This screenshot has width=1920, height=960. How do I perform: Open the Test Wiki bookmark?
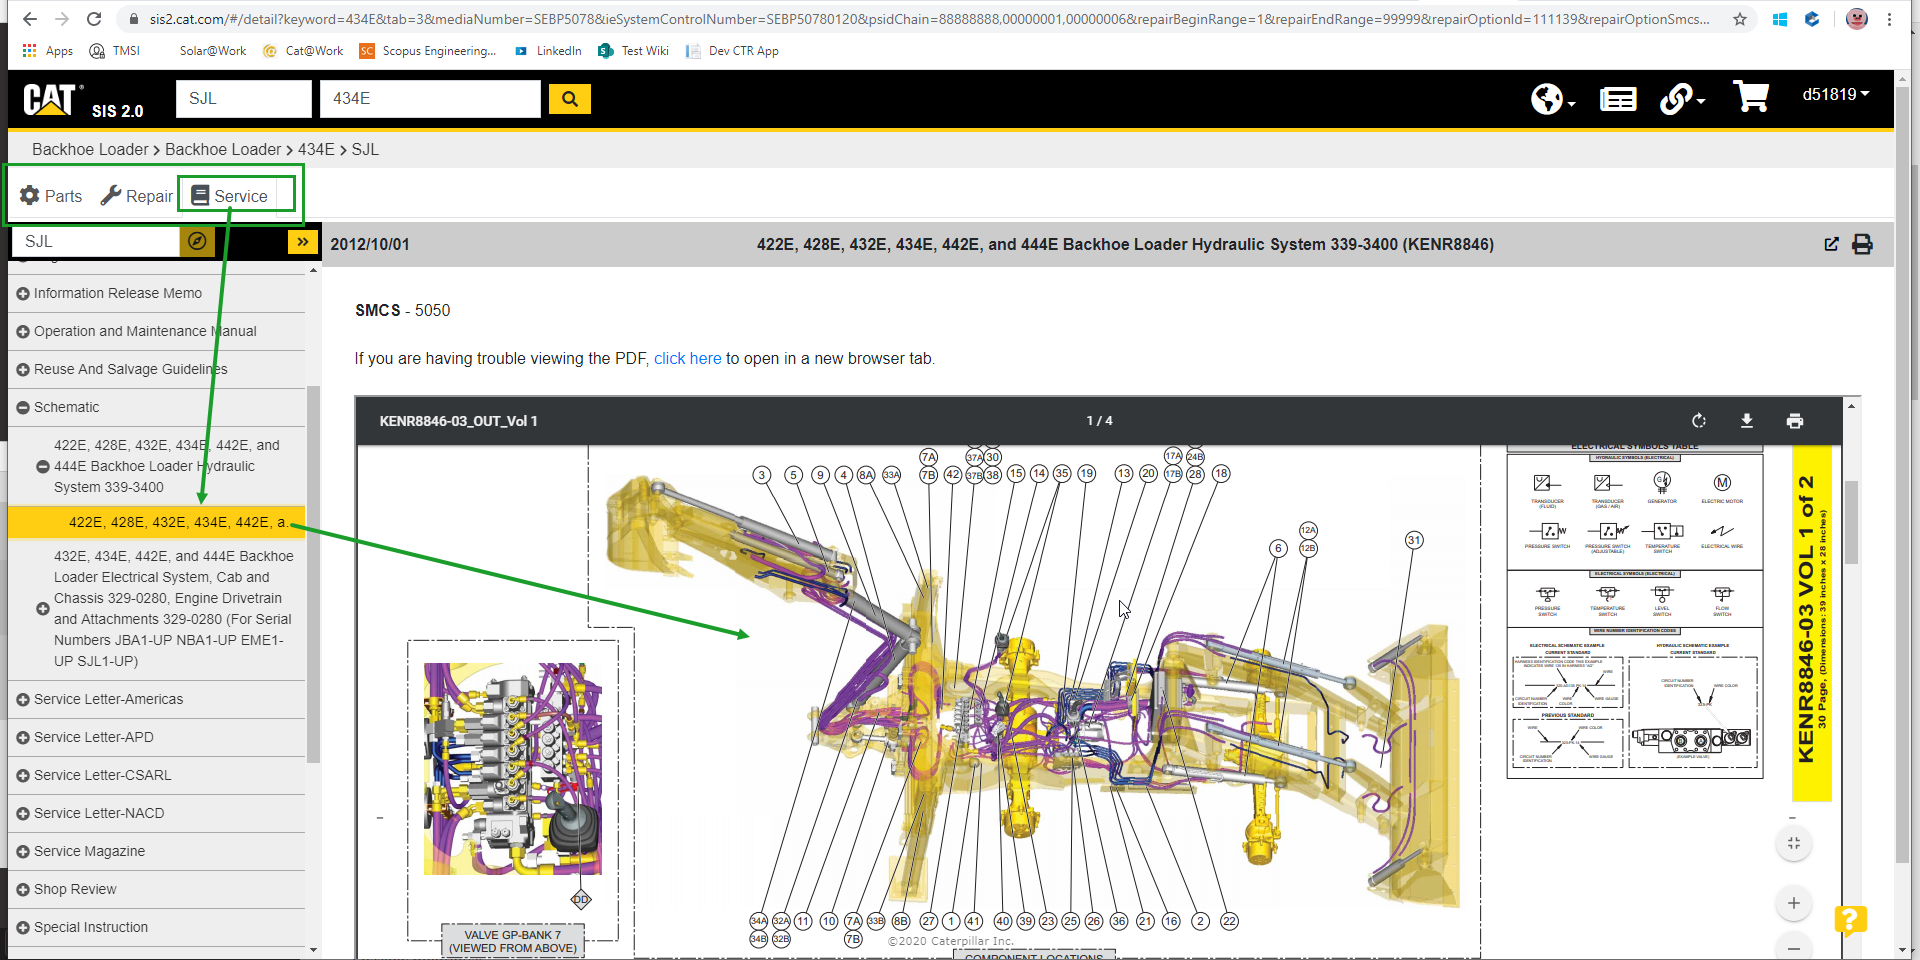coord(633,51)
